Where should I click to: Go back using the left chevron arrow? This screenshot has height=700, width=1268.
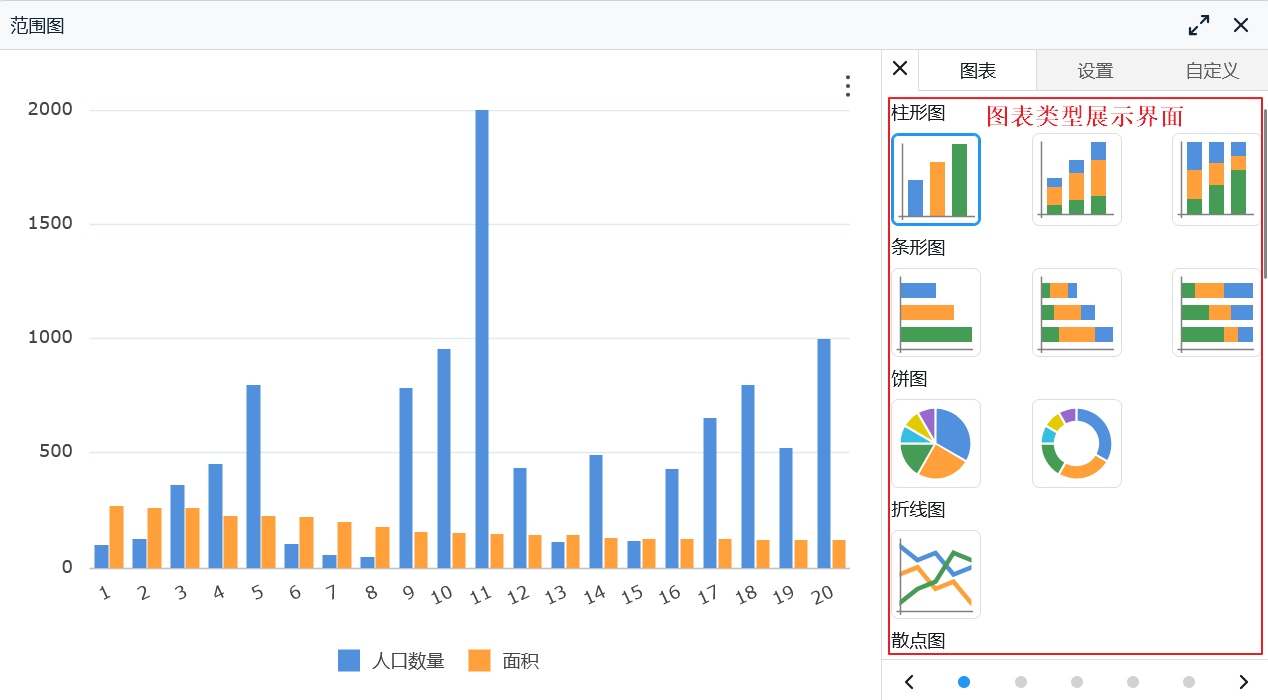(909, 682)
